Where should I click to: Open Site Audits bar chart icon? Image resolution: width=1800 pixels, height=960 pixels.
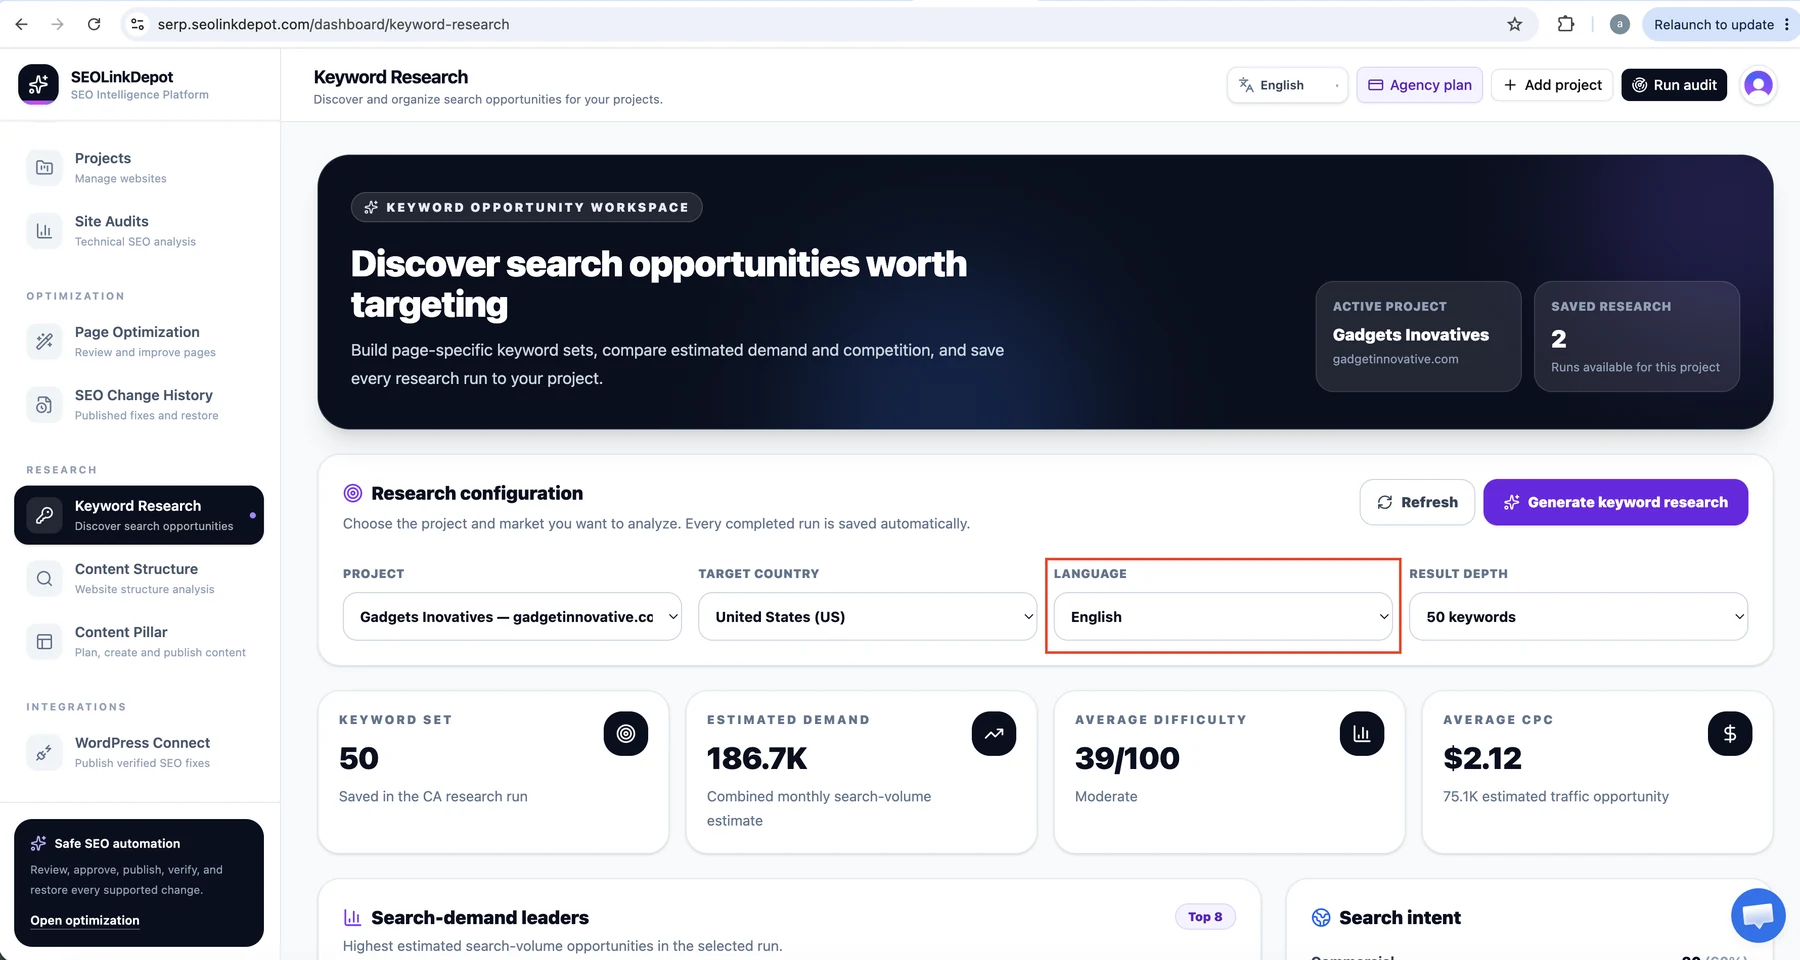tap(44, 230)
